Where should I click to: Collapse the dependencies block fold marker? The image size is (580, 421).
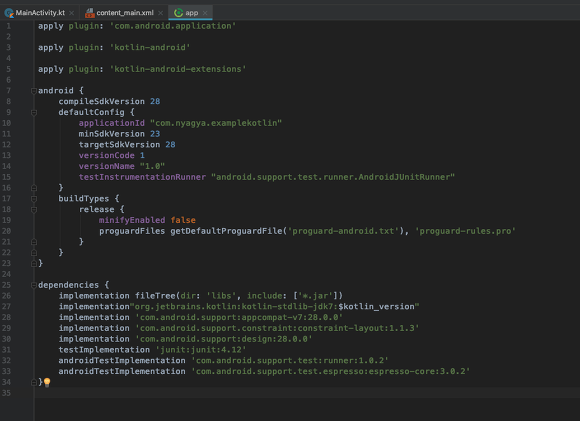click(34, 285)
